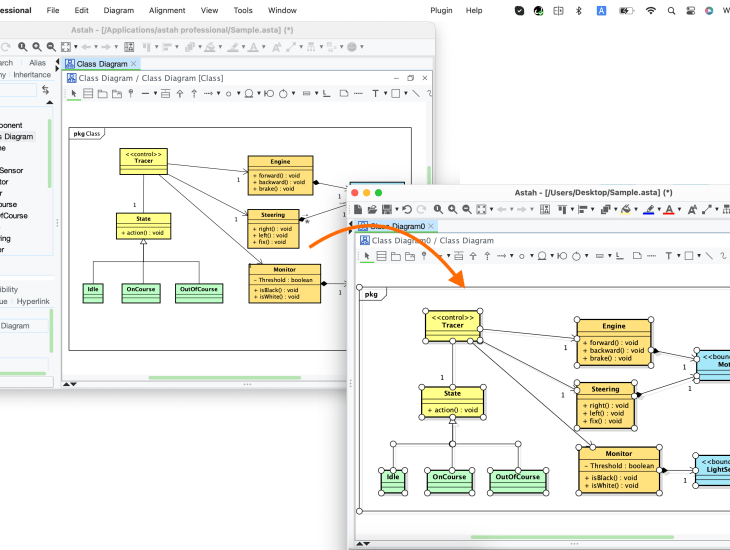
Task: Click the Undo arrow in front window
Action: pos(407,209)
